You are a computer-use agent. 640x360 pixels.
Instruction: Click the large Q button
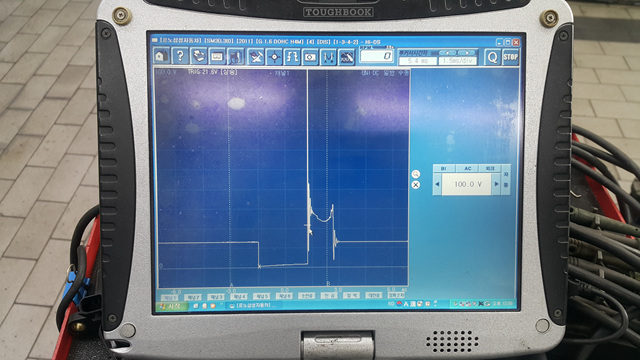tap(492, 57)
